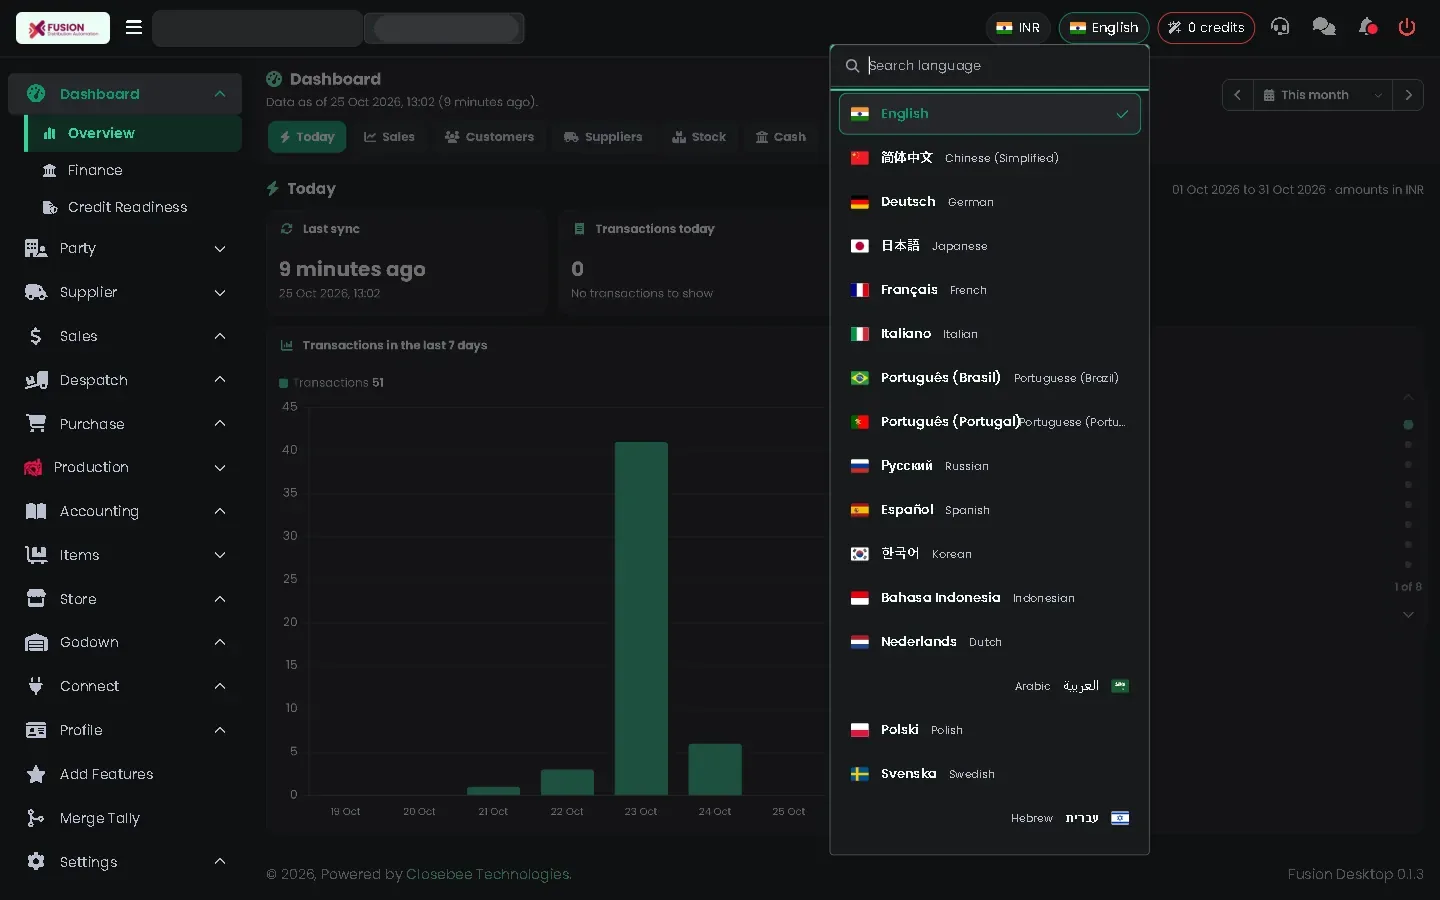
Task: Open the chat messages icon
Action: (1324, 27)
